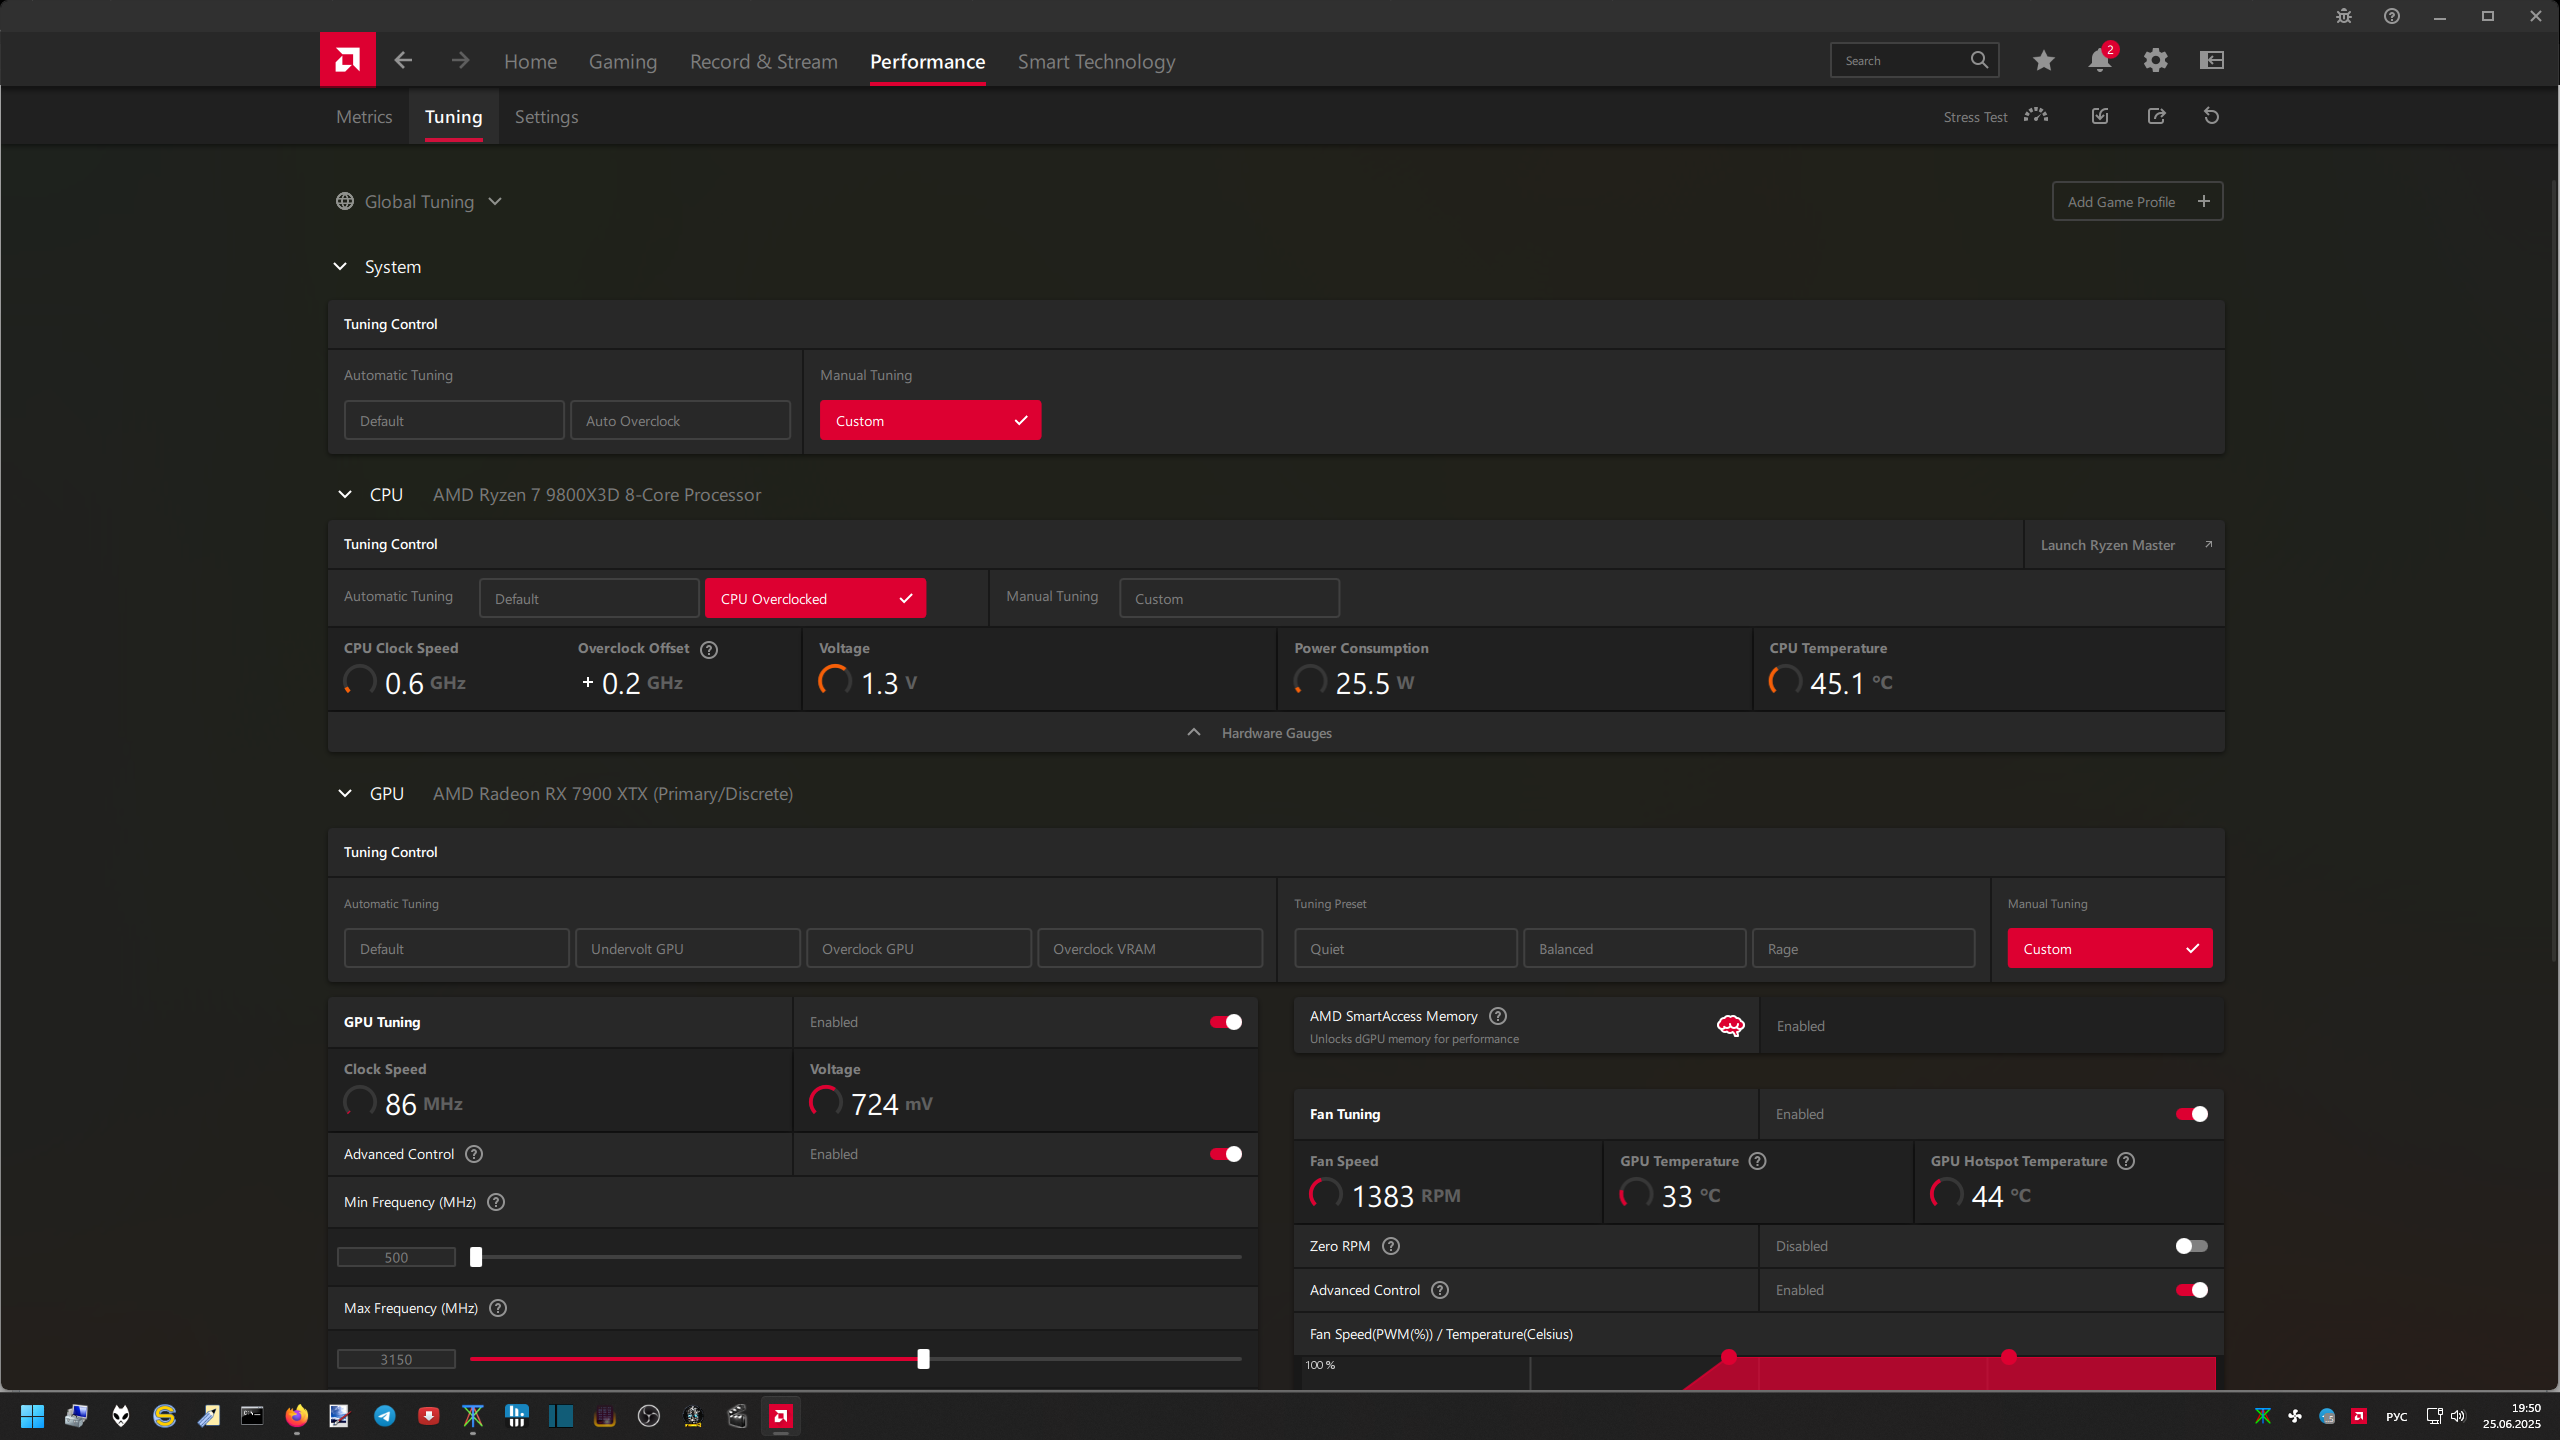Screen dimensions: 2560x1440
Task: Click the reset tuning icon
Action: [x=2211, y=116]
